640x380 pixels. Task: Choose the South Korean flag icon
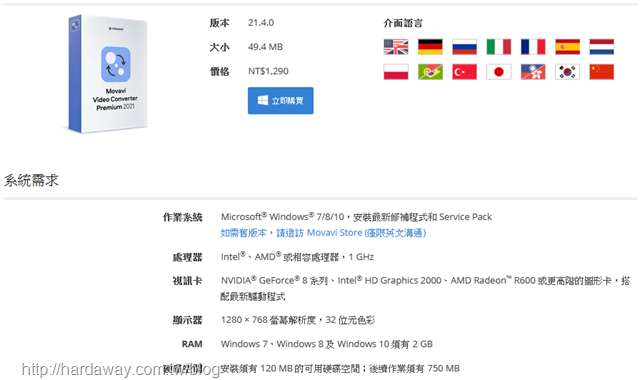click(x=567, y=72)
